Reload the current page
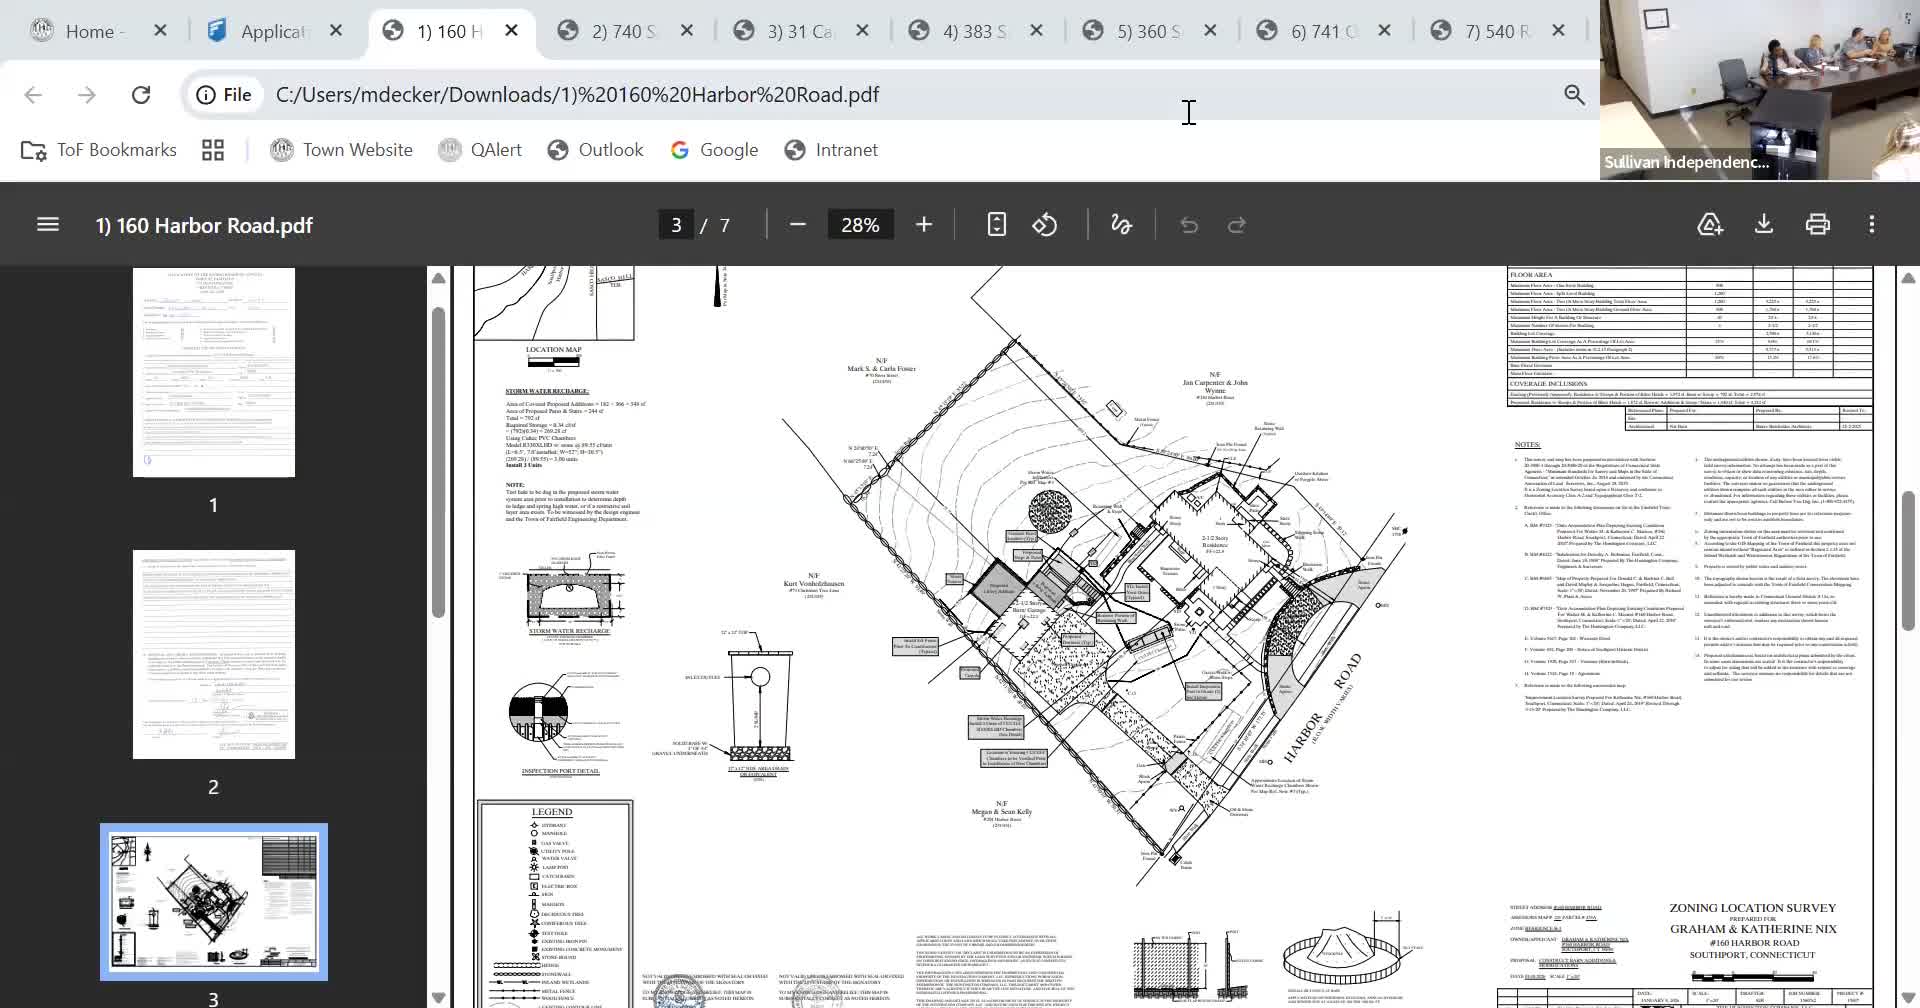 click(x=141, y=94)
